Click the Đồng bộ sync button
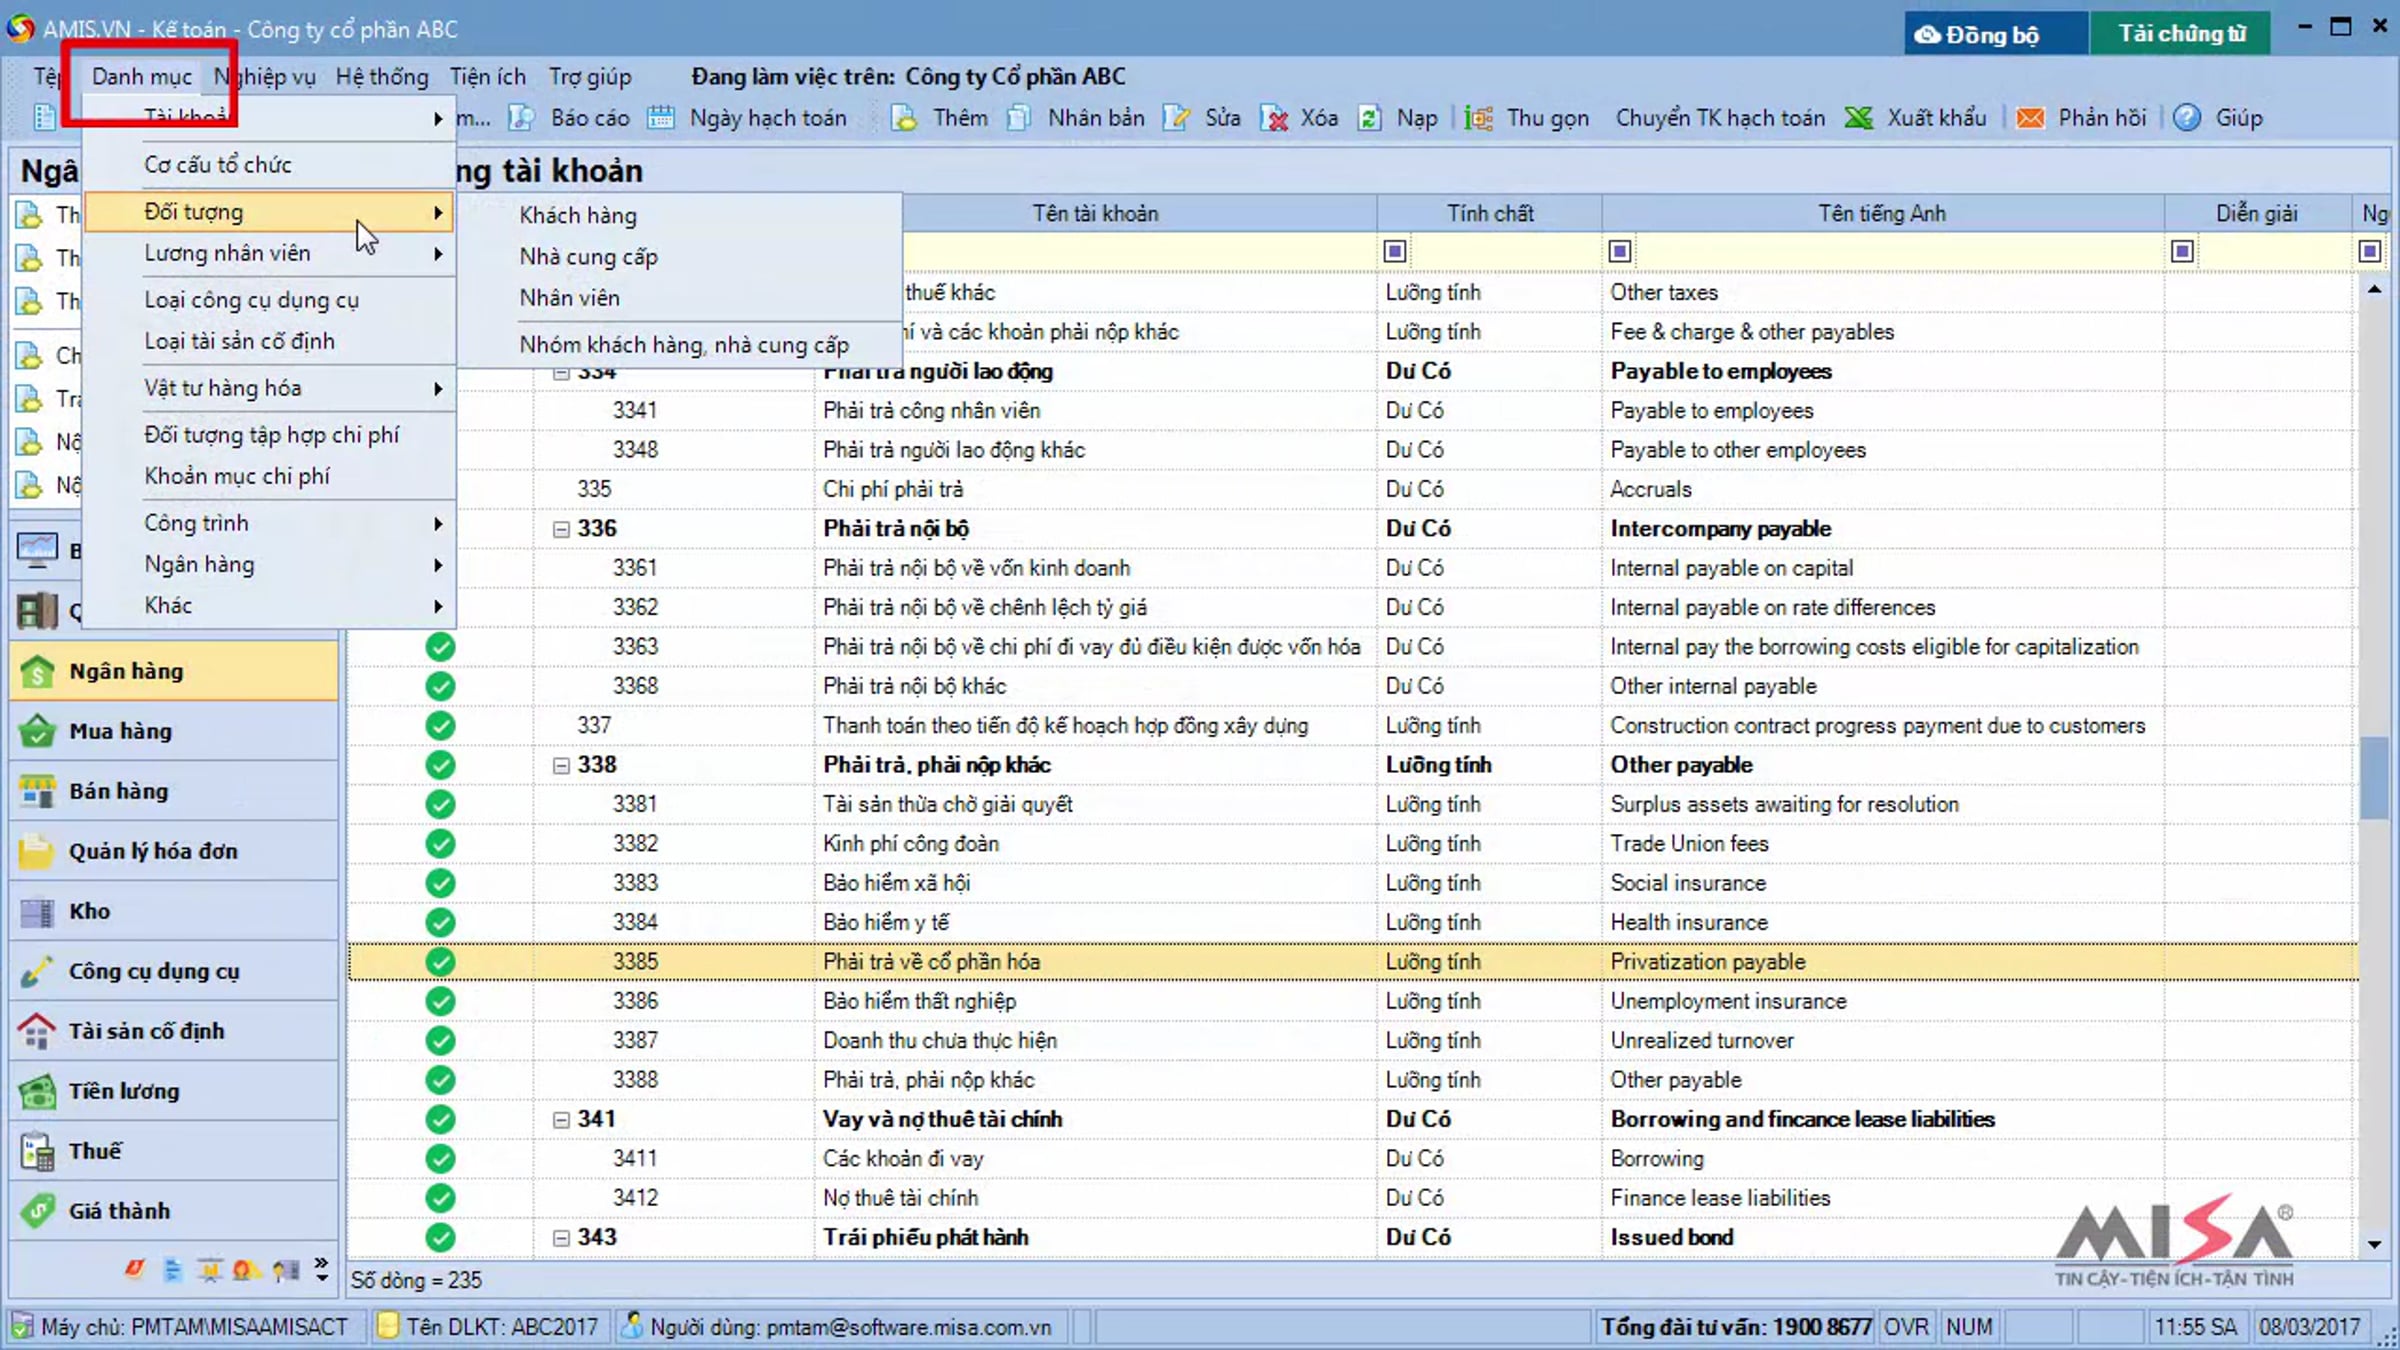Viewport: 2400px width, 1350px height. pyautogui.click(x=1995, y=34)
